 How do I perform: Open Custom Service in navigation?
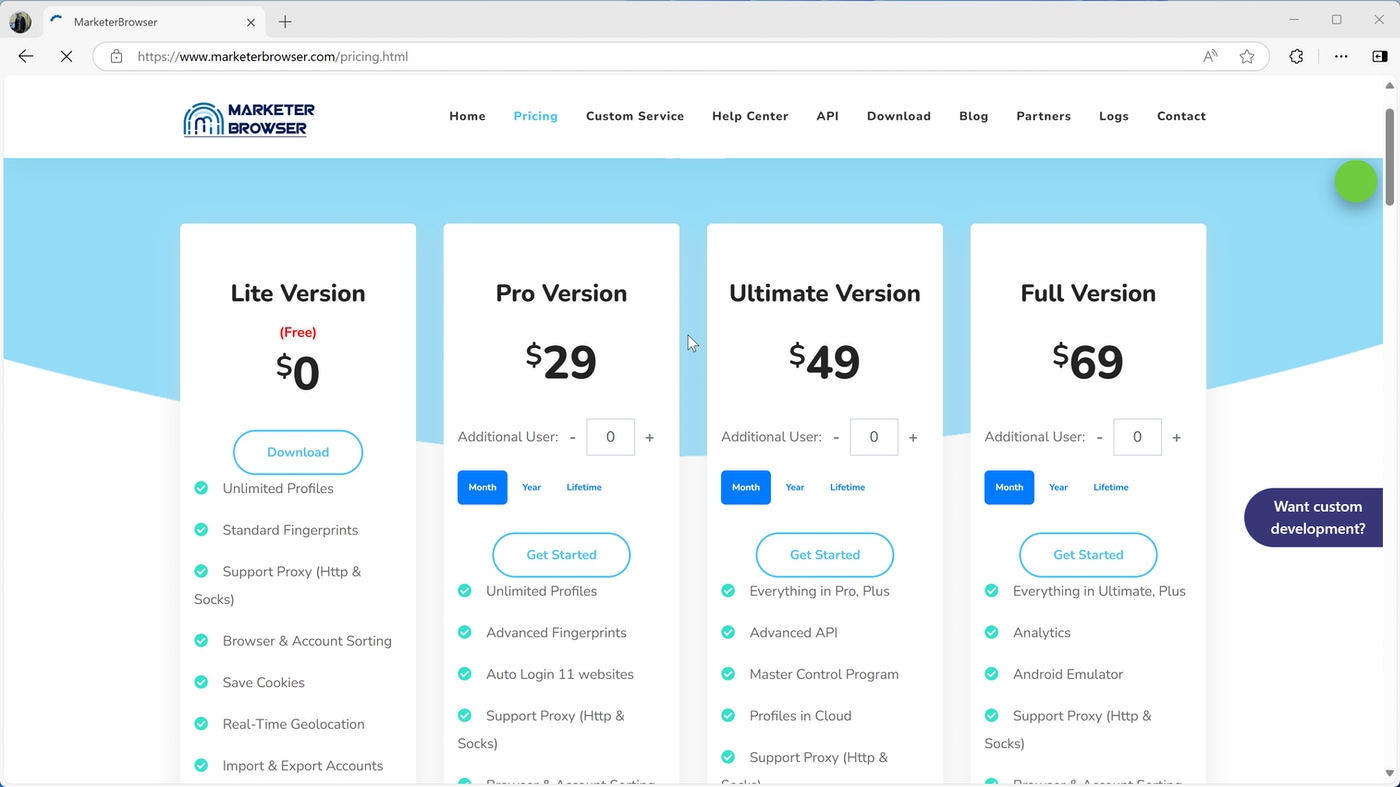(x=635, y=116)
